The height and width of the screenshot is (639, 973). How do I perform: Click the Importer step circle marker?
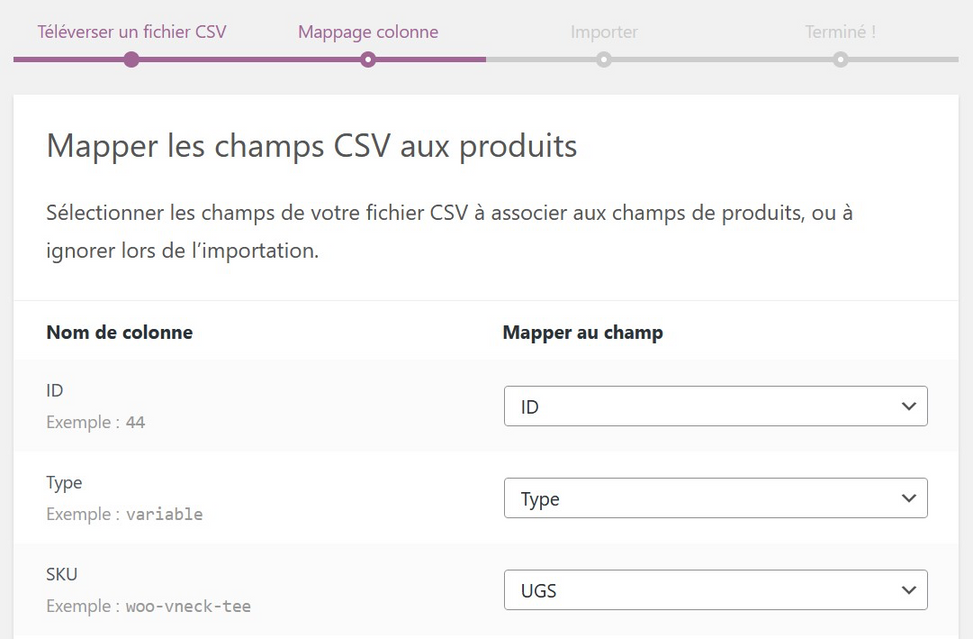coord(604,60)
